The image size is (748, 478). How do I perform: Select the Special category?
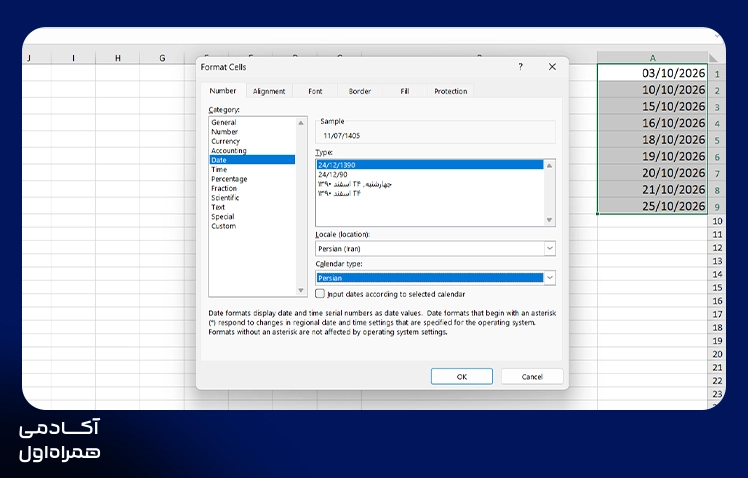pos(252,217)
